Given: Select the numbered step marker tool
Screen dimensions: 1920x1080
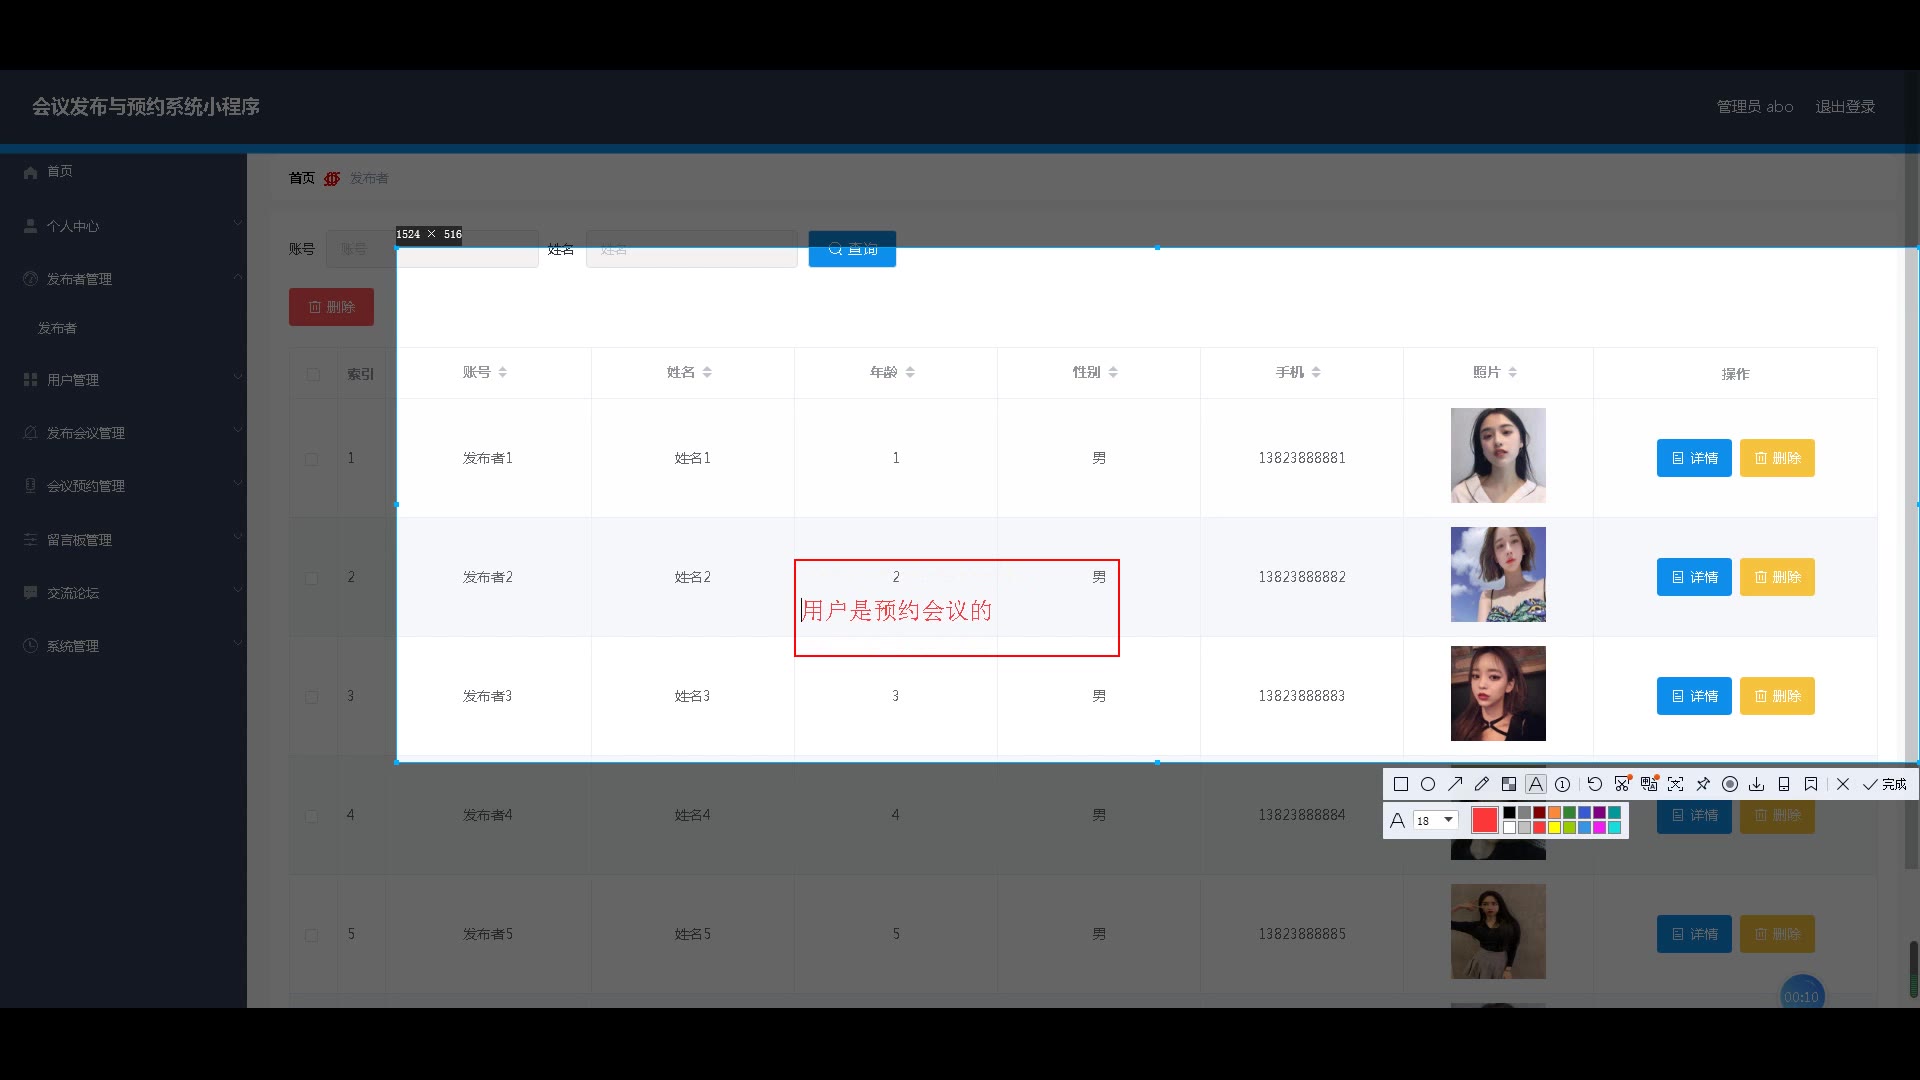Looking at the screenshot, I should [1563, 784].
